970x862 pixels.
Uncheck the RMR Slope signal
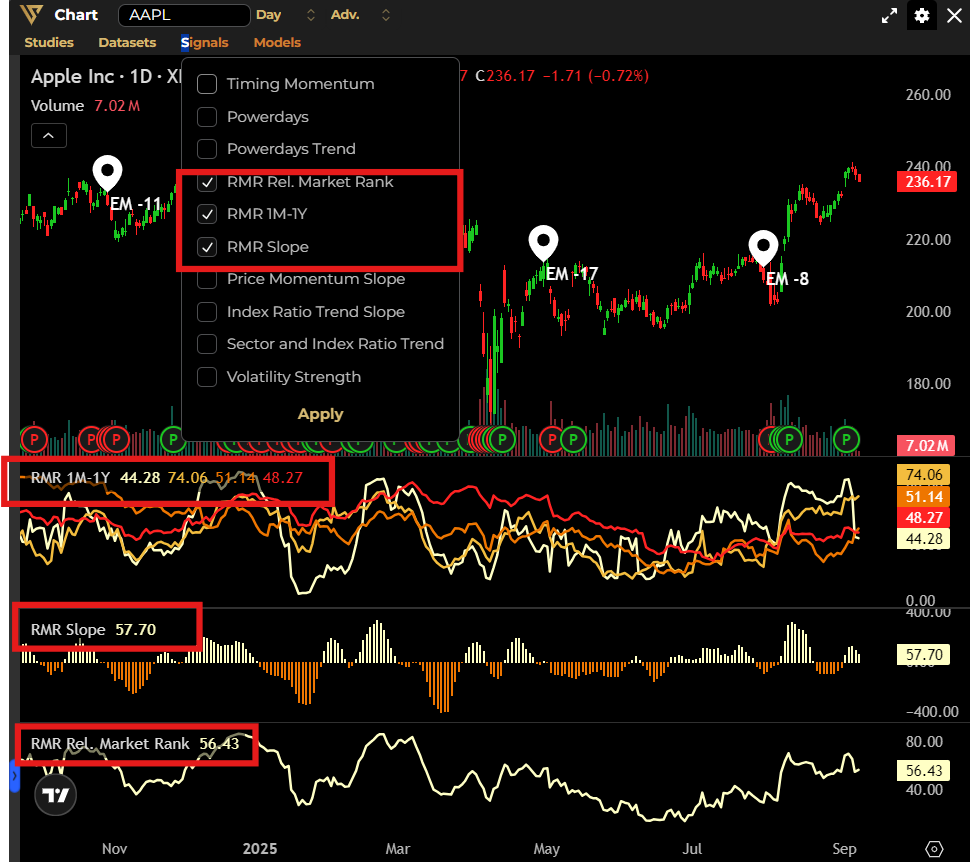coord(207,247)
